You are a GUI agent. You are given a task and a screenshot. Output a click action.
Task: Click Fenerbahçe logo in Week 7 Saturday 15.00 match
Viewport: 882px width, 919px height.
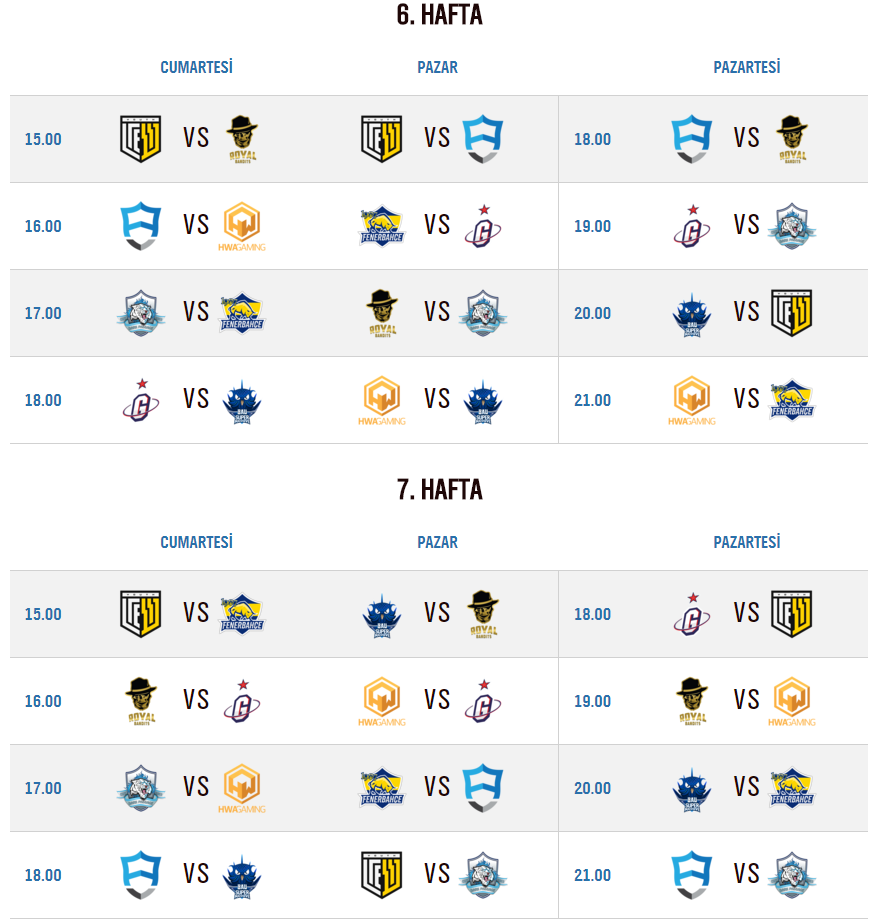point(242,613)
